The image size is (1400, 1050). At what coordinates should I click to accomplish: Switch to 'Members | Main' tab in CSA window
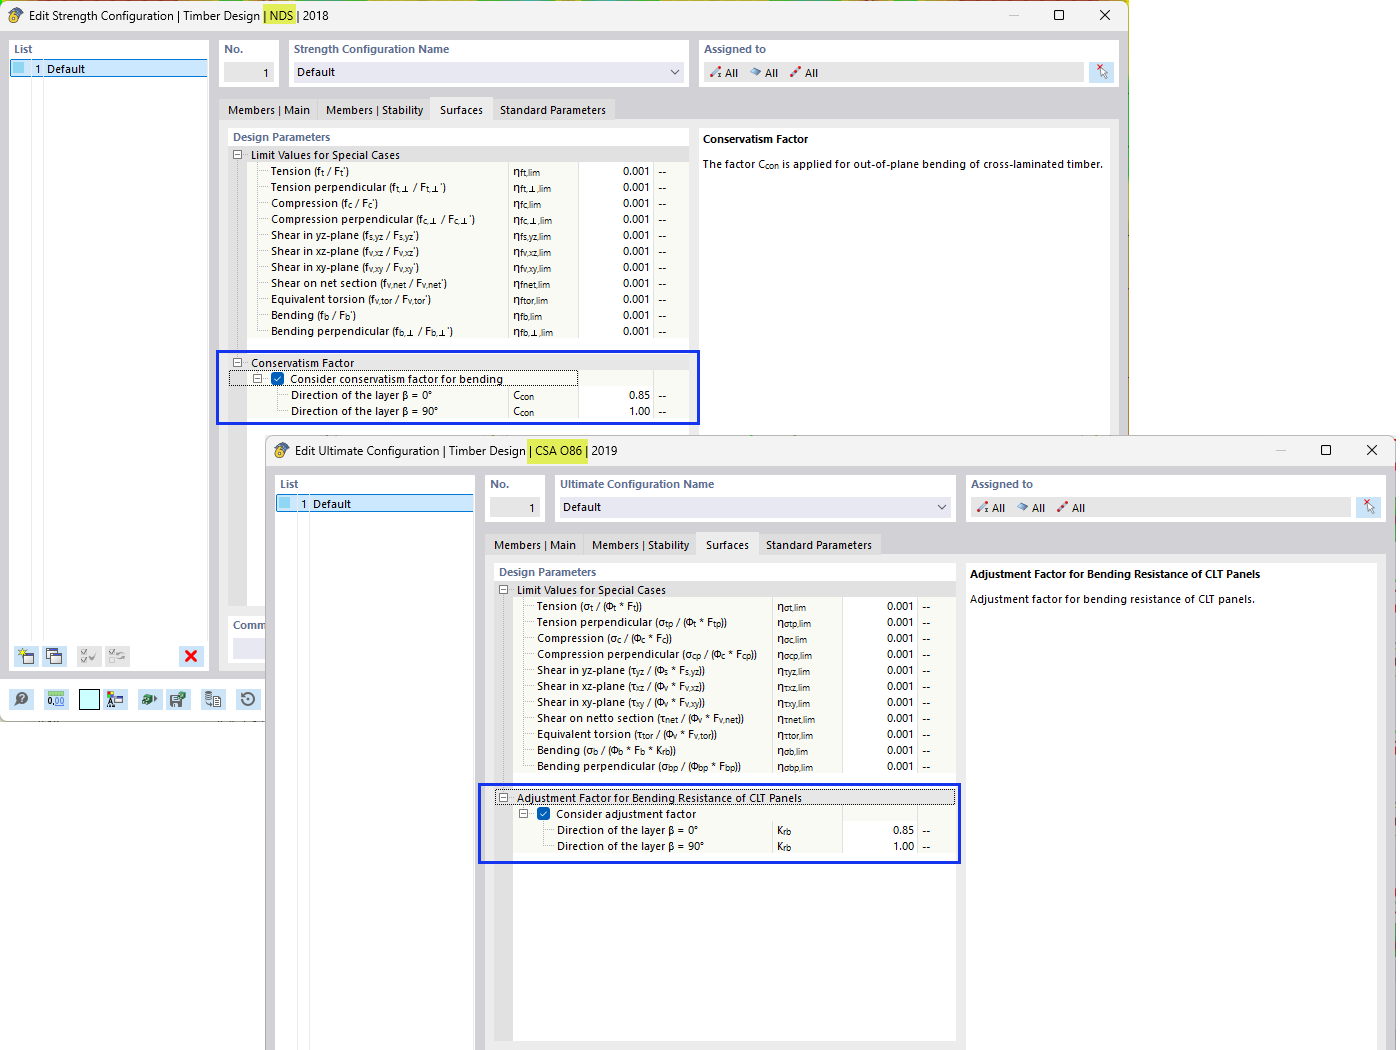tap(535, 545)
